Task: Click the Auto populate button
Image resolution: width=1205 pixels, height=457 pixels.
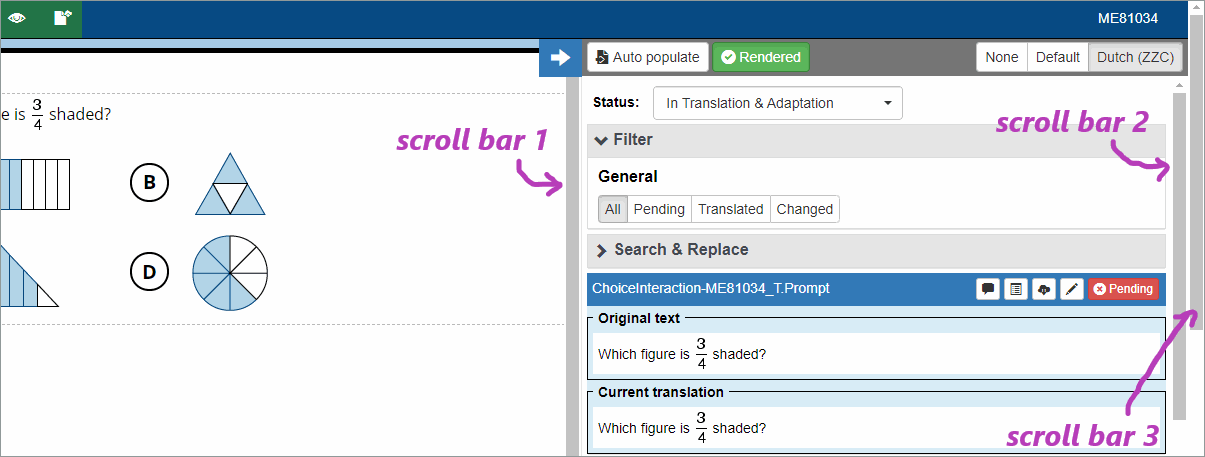Action: tap(648, 57)
